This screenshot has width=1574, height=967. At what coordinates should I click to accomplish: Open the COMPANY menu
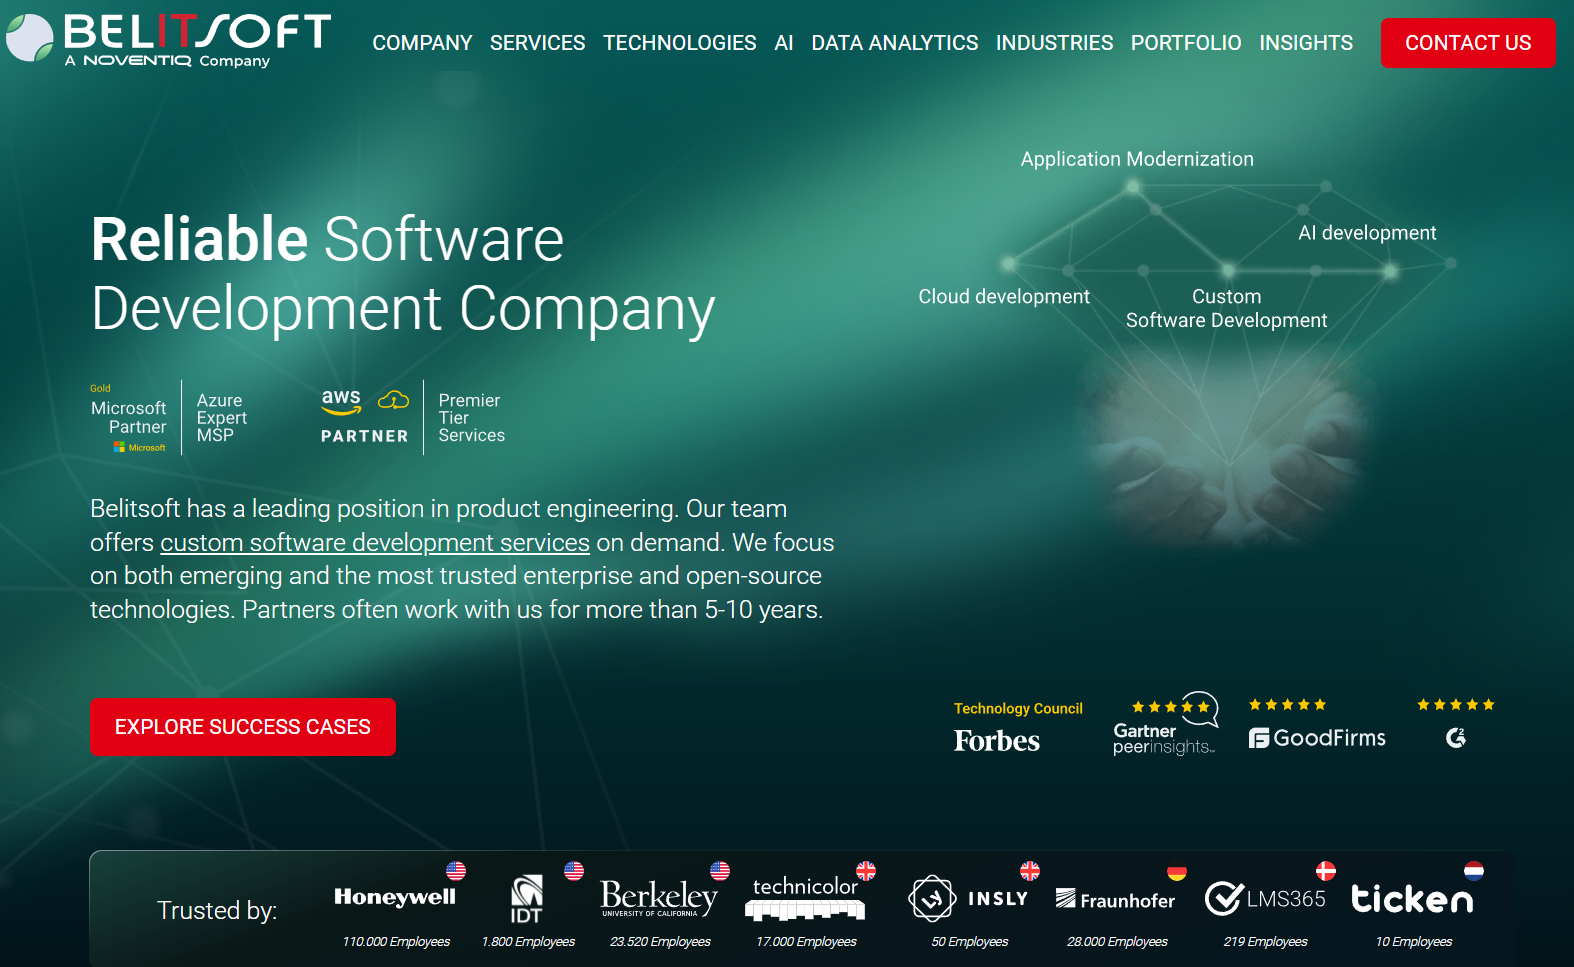[x=422, y=43]
